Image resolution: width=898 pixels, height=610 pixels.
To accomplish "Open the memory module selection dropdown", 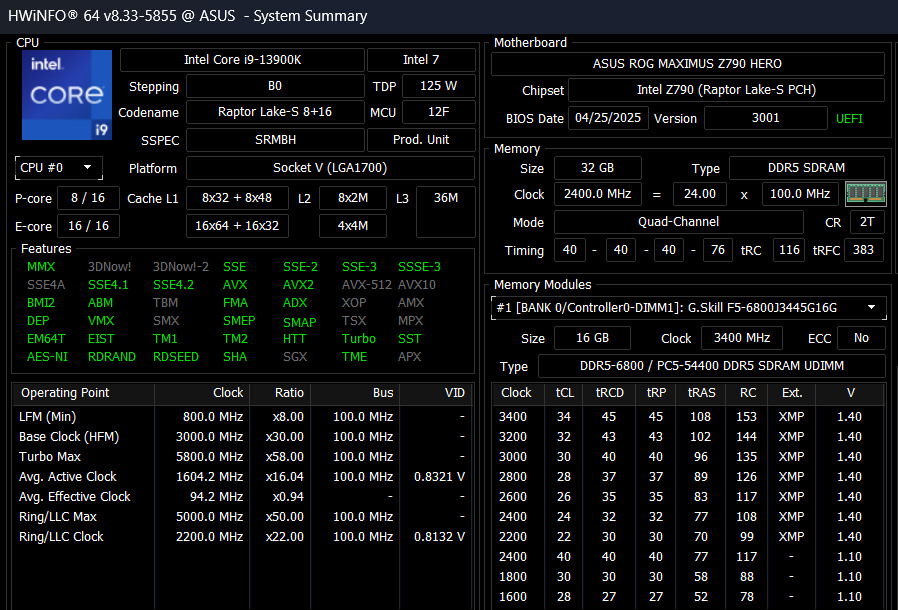I will tap(688, 308).
